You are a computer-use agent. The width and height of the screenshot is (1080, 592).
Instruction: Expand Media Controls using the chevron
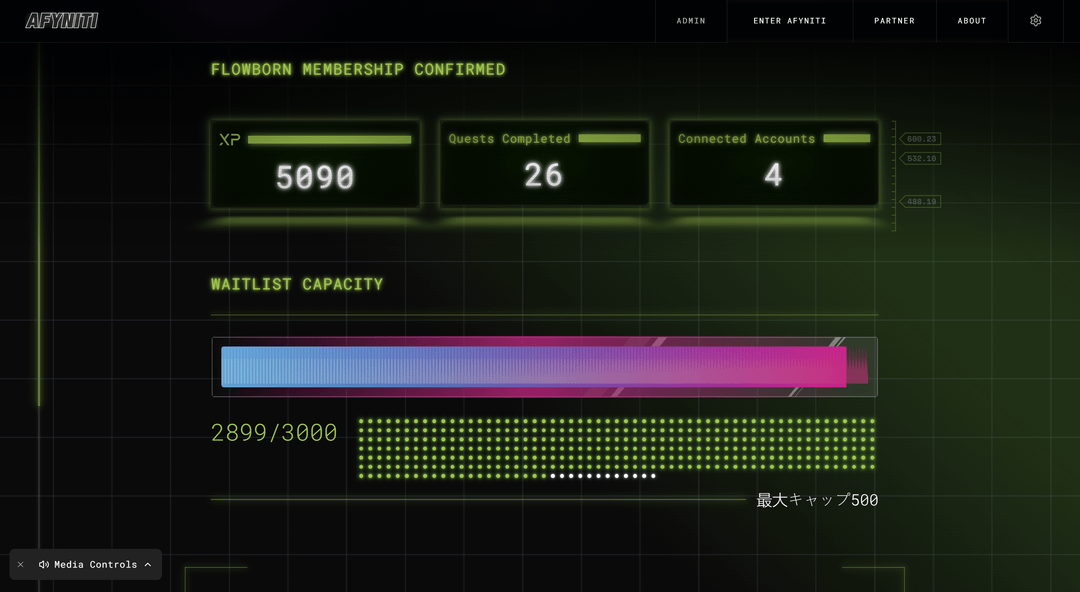point(148,565)
